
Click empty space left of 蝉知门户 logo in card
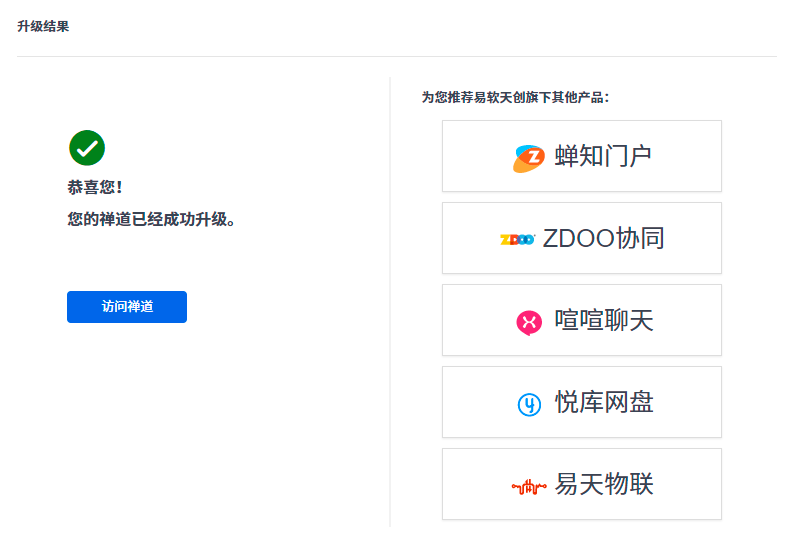click(x=475, y=156)
